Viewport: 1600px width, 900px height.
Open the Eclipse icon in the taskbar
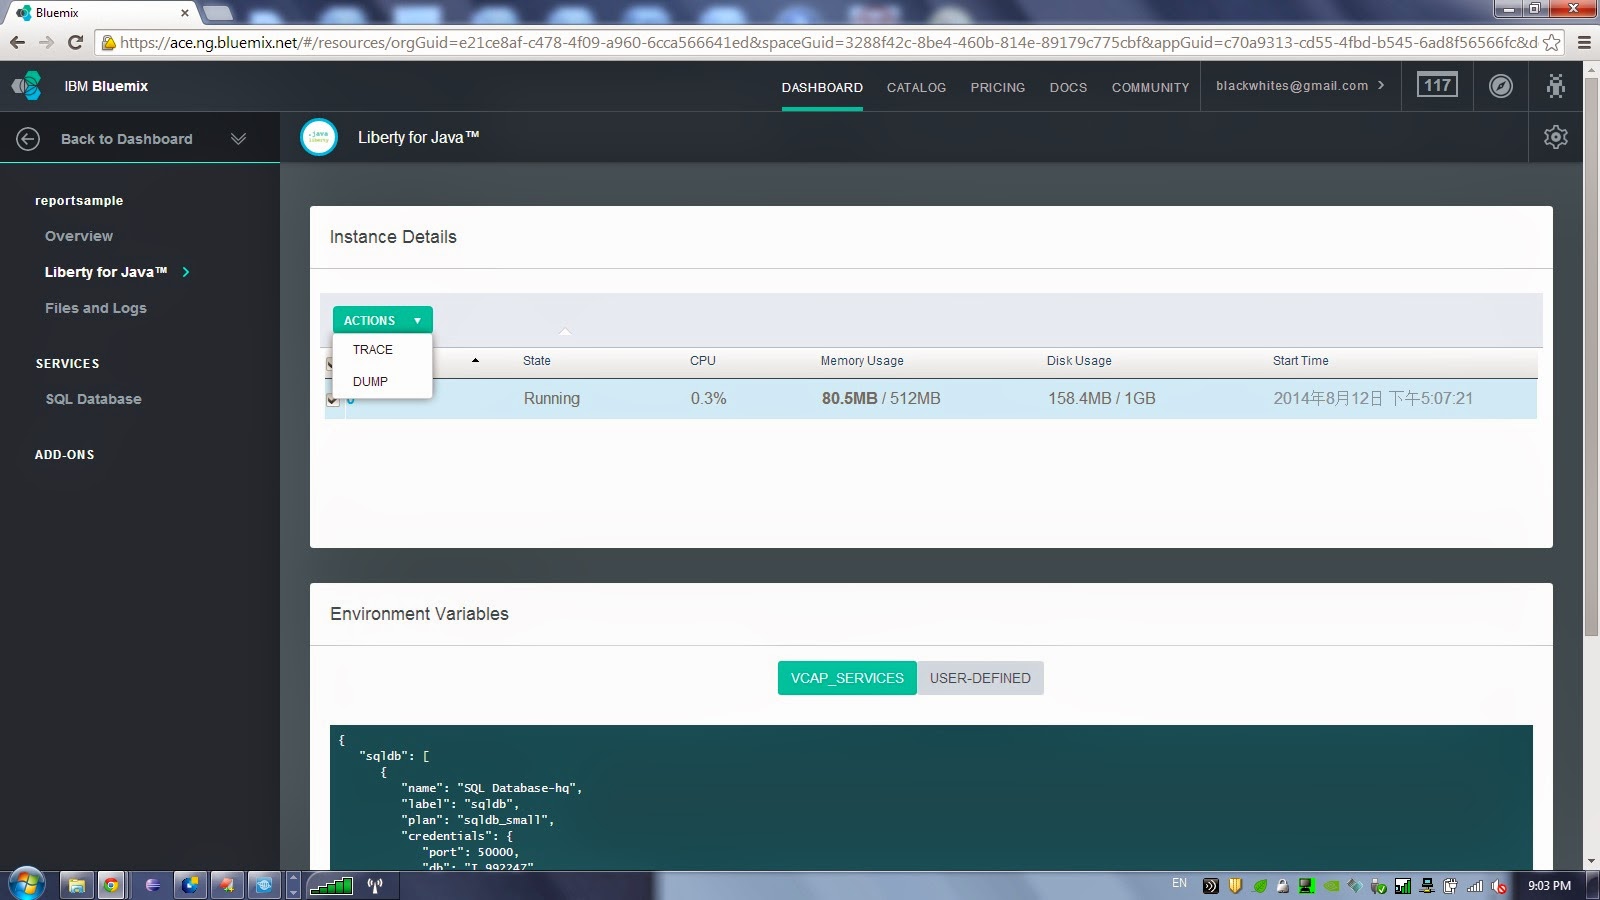152,885
